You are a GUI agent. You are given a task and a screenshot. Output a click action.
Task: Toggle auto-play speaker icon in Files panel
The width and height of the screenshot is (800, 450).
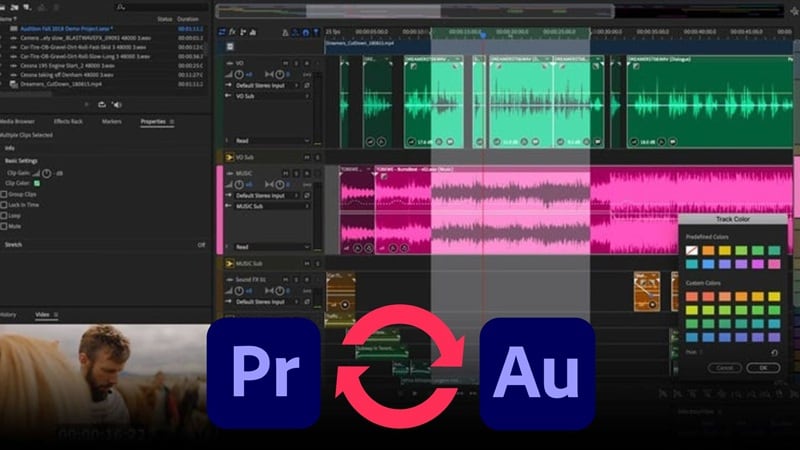117,105
